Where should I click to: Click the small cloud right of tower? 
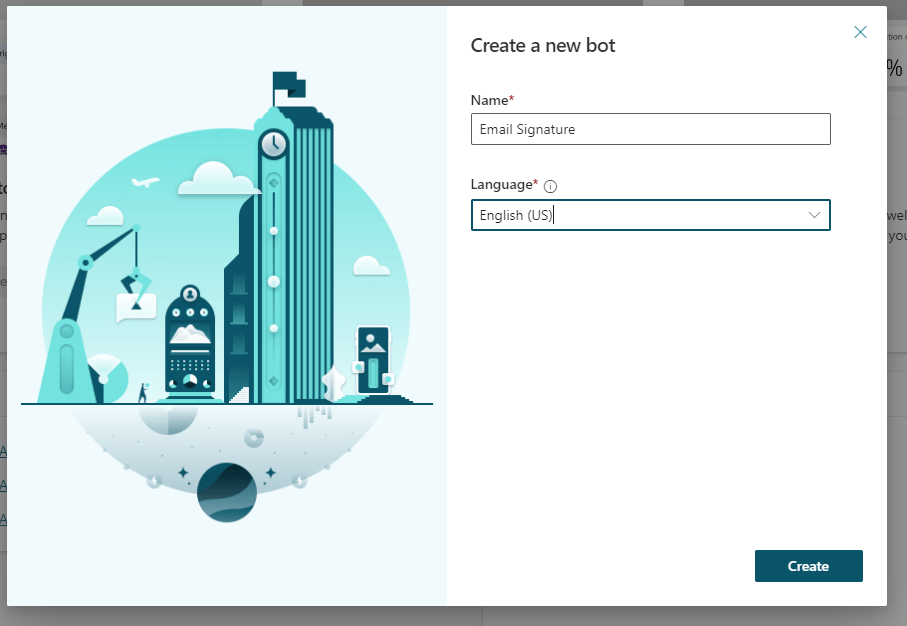(371, 266)
